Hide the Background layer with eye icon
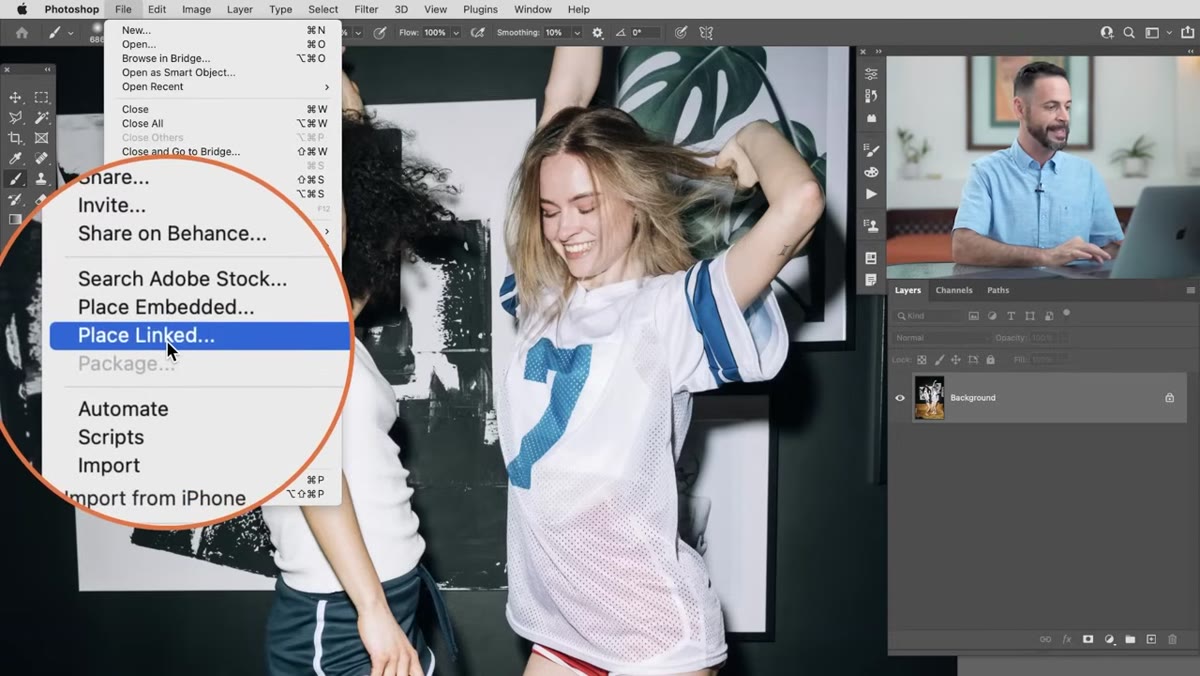The width and height of the screenshot is (1200, 676). coord(900,398)
